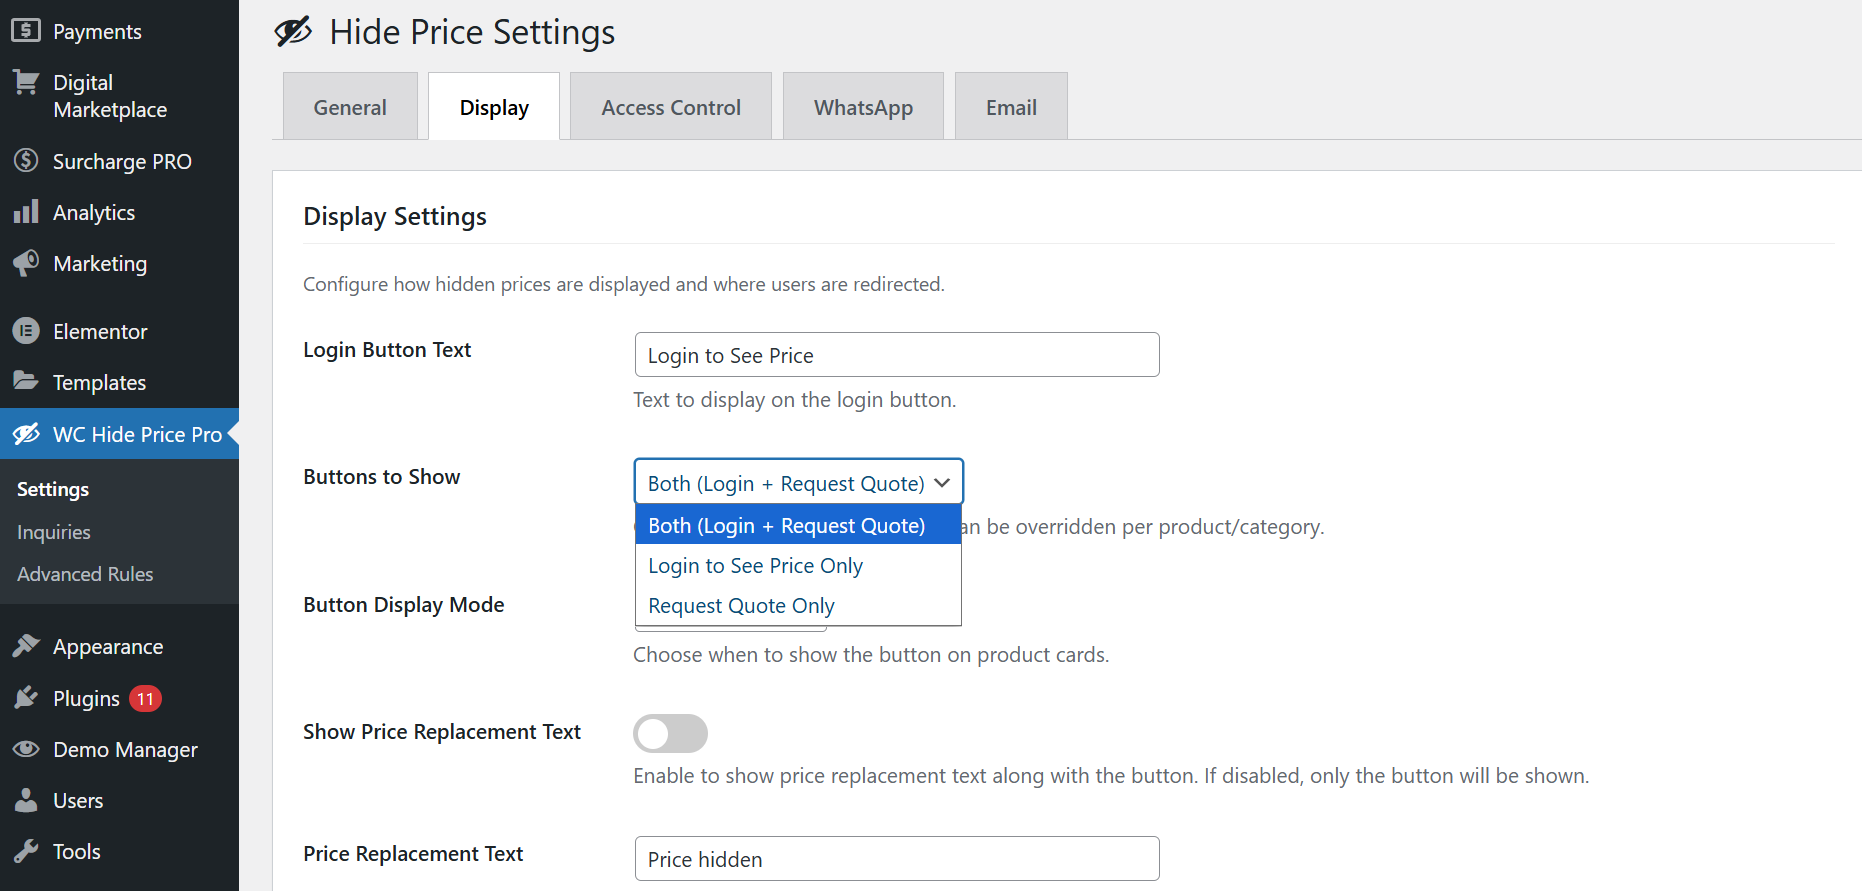Choose Request Quote Only from the dropdown

pos(741,605)
